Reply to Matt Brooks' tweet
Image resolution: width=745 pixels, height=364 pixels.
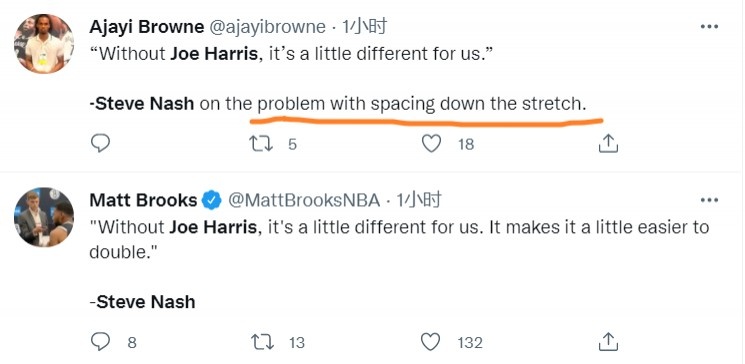click(x=100, y=342)
